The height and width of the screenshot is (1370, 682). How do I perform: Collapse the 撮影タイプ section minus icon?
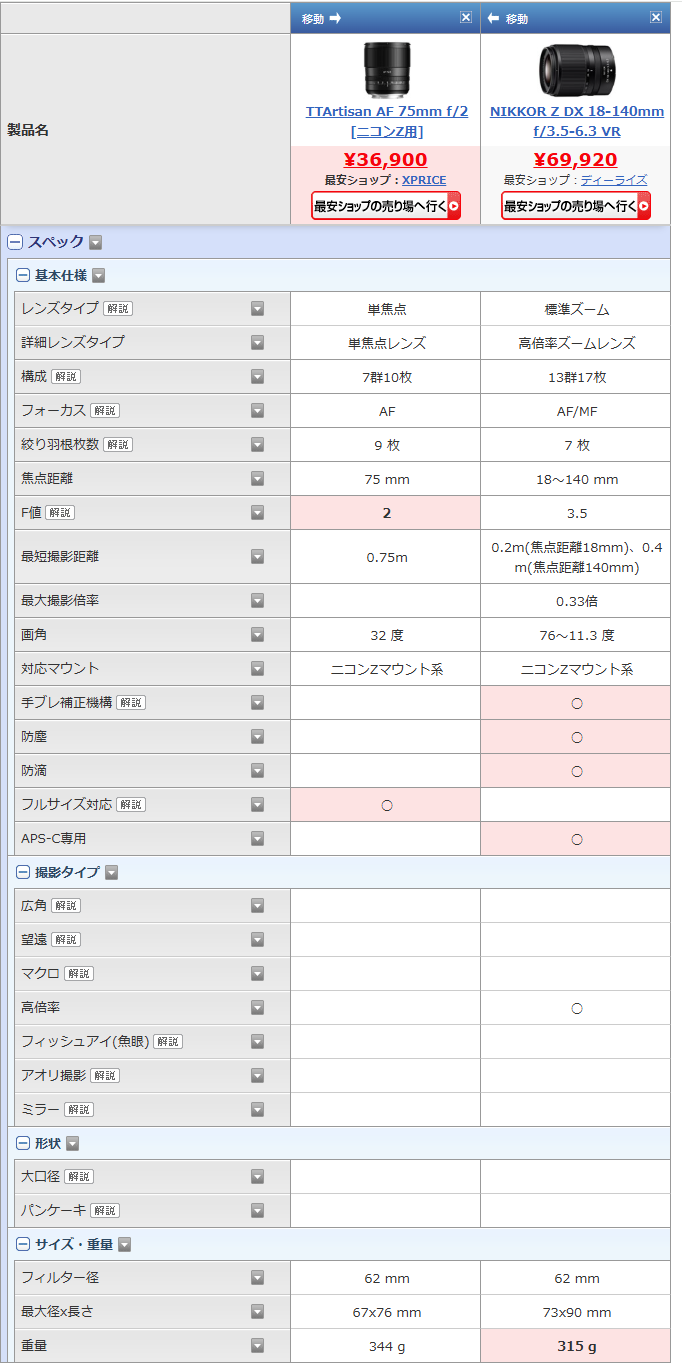[x=23, y=872]
